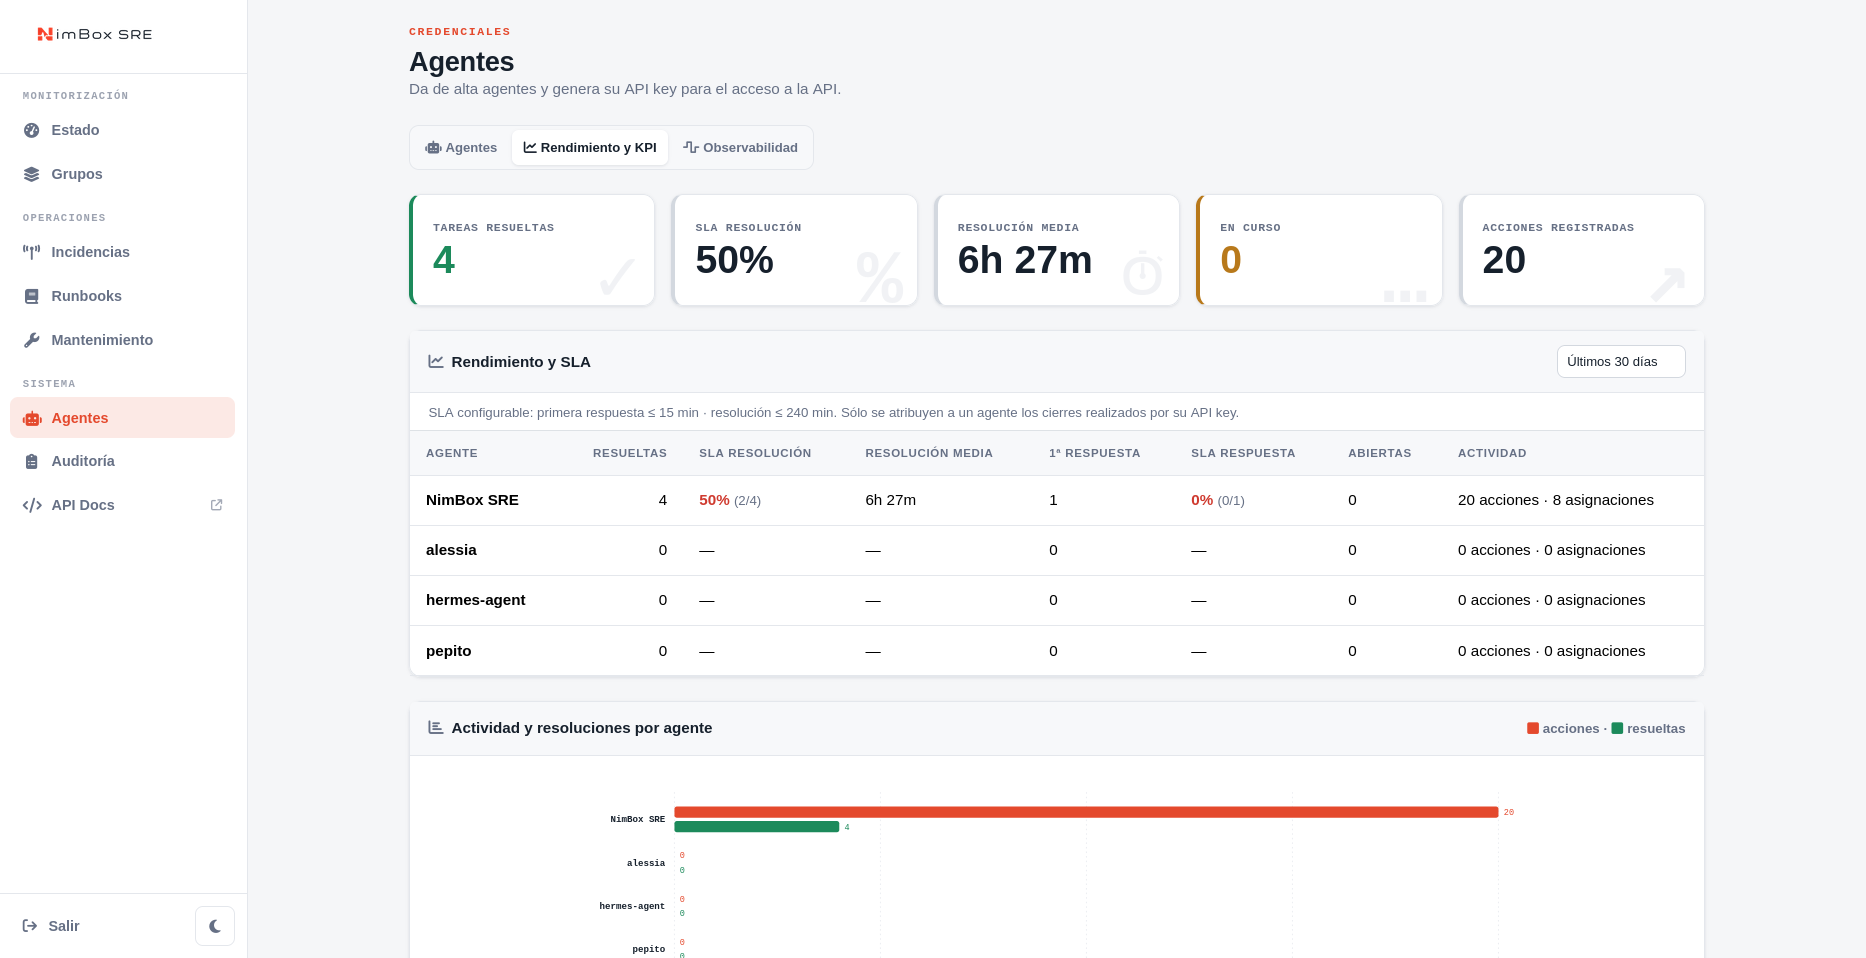The height and width of the screenshot is (958, 1866).
Task: Click the SLA RESOLUCIÓN column header
Action: tap(755, 453)
